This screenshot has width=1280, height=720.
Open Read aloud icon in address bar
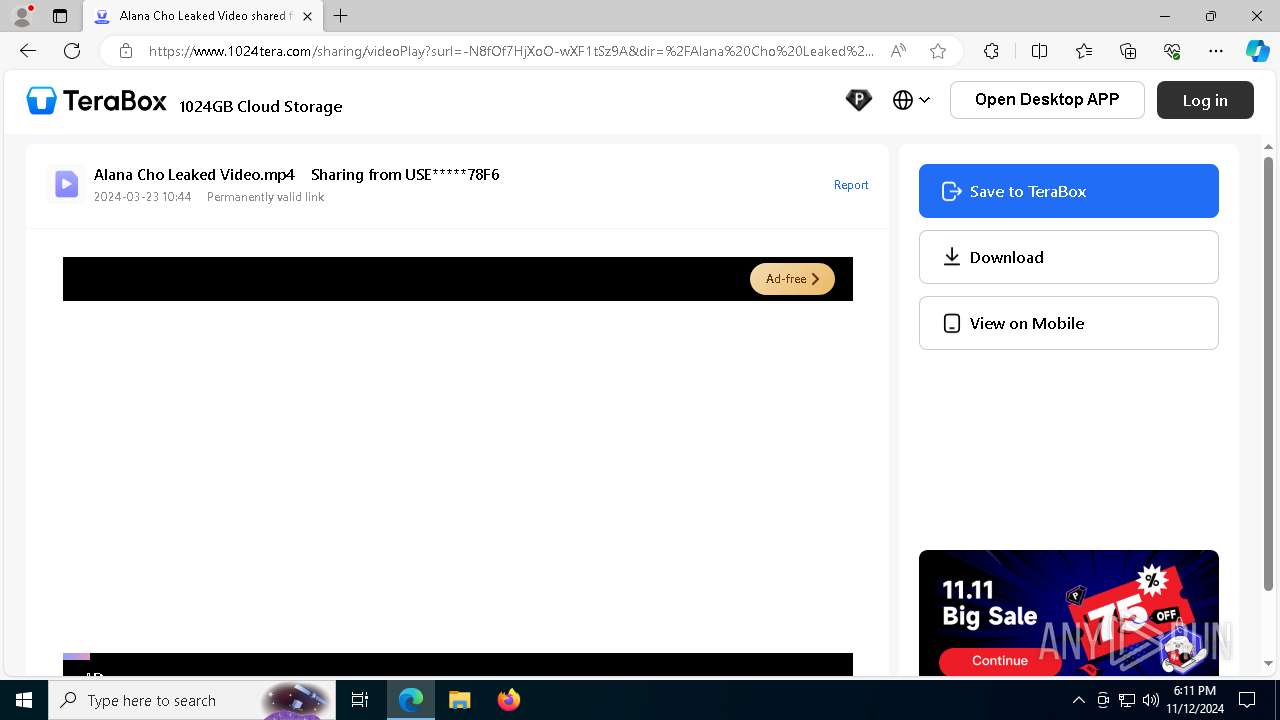click(898, 51)
